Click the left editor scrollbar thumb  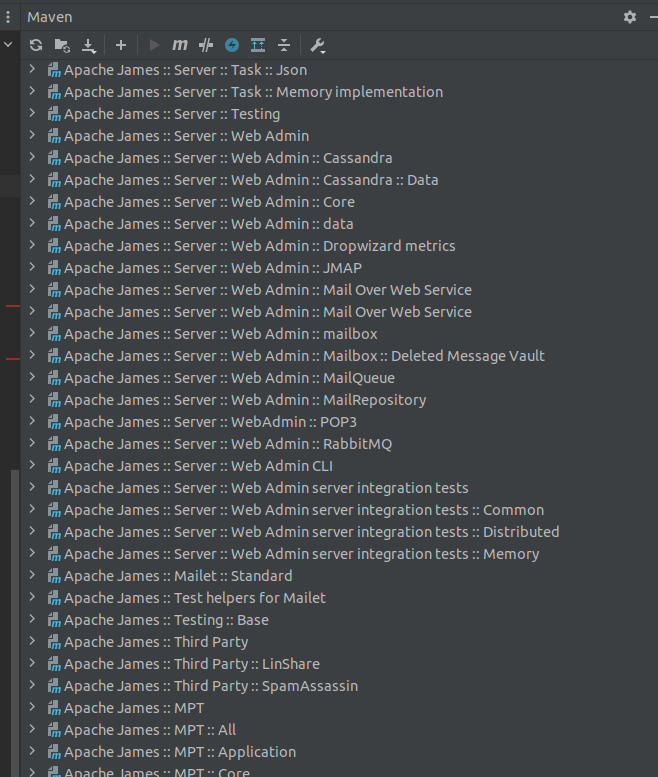(x=15, y=623)
